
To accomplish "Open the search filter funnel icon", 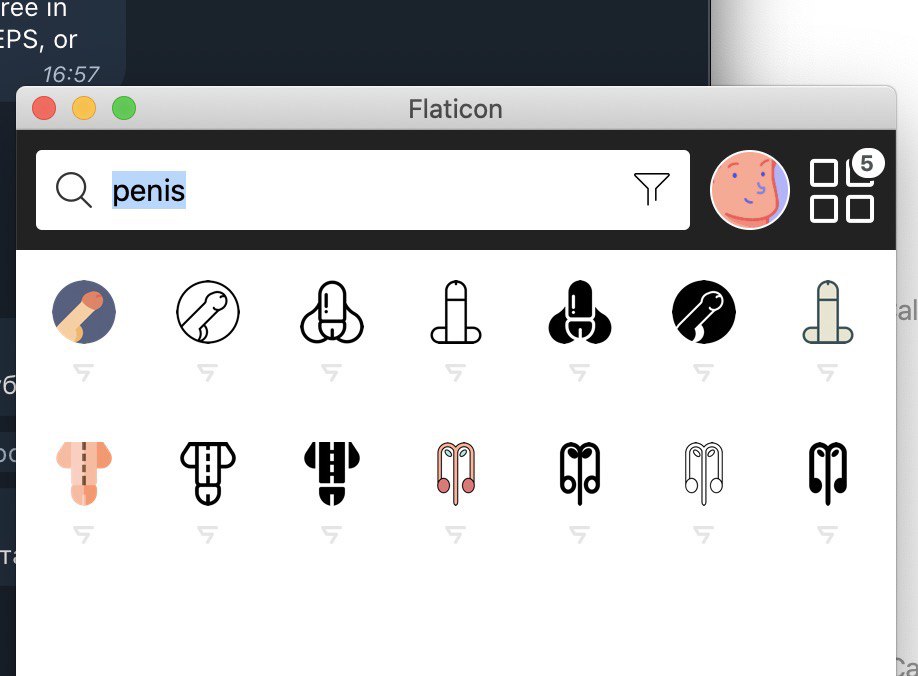I will tap(651, 189).
